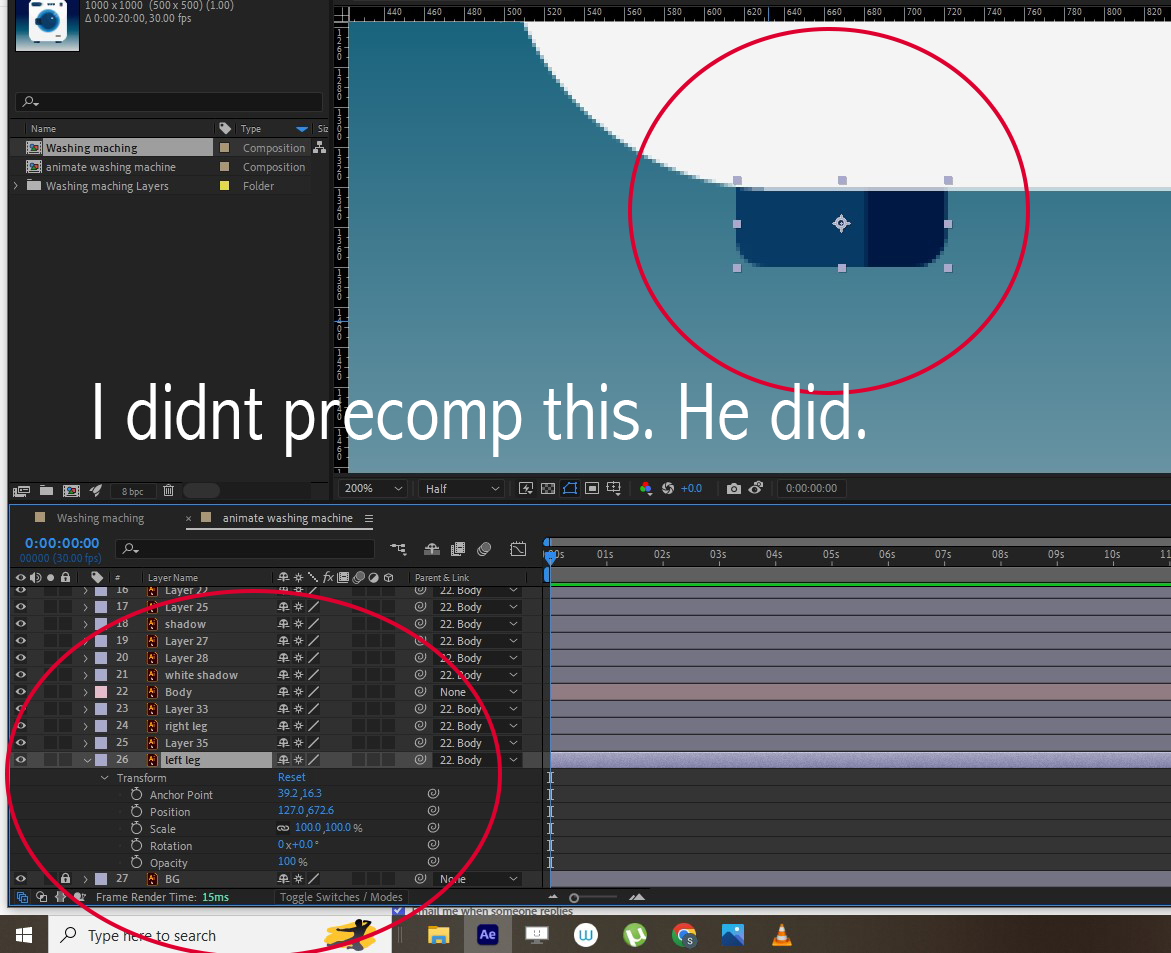Unlock the BG layer

[65, 878]
